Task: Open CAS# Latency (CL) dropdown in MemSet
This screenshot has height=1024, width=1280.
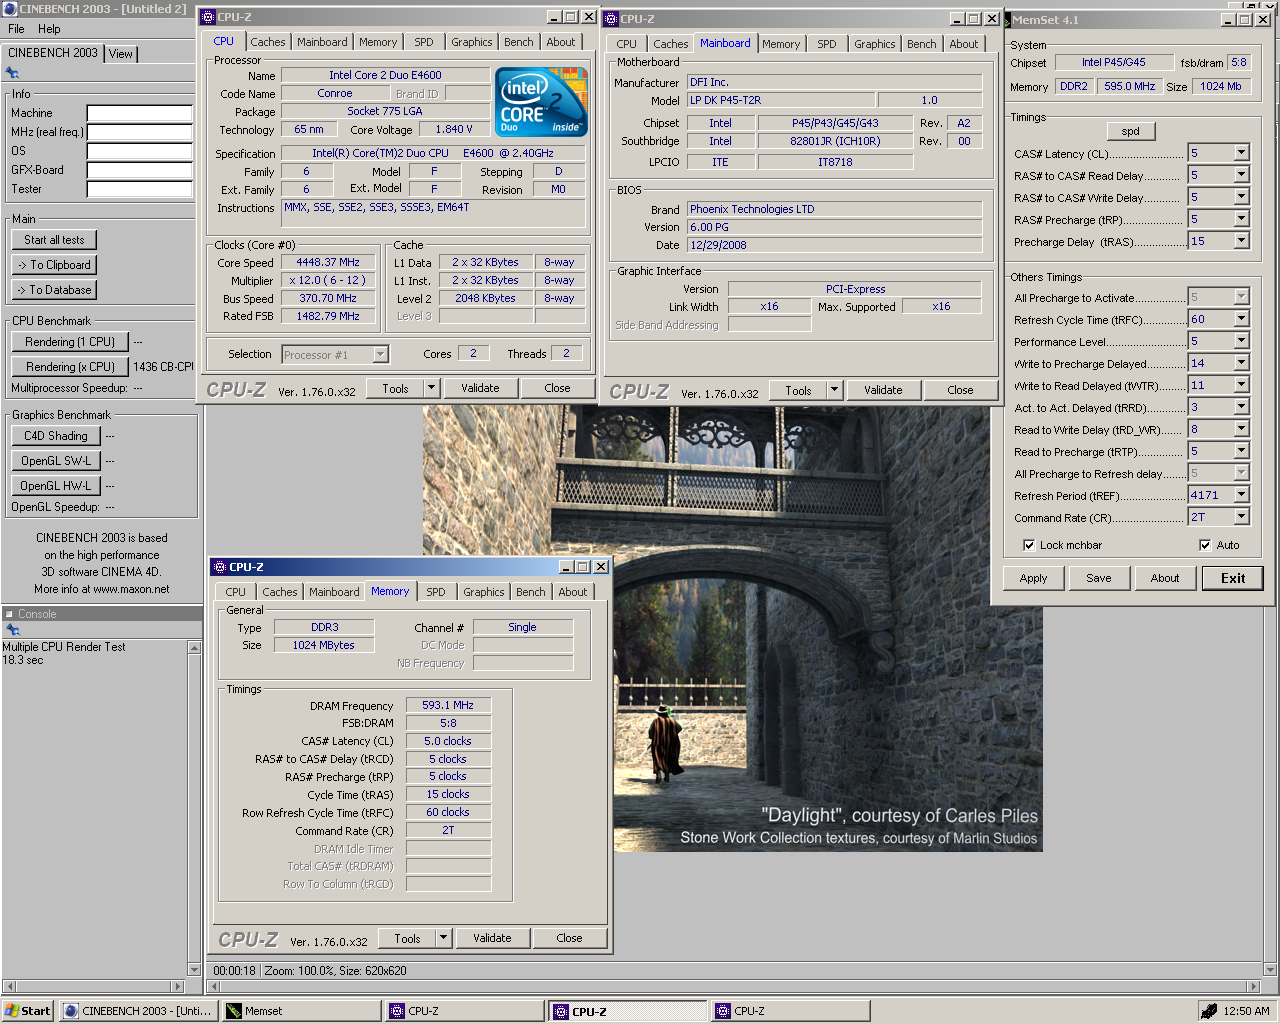Action: click(1241, 153)
